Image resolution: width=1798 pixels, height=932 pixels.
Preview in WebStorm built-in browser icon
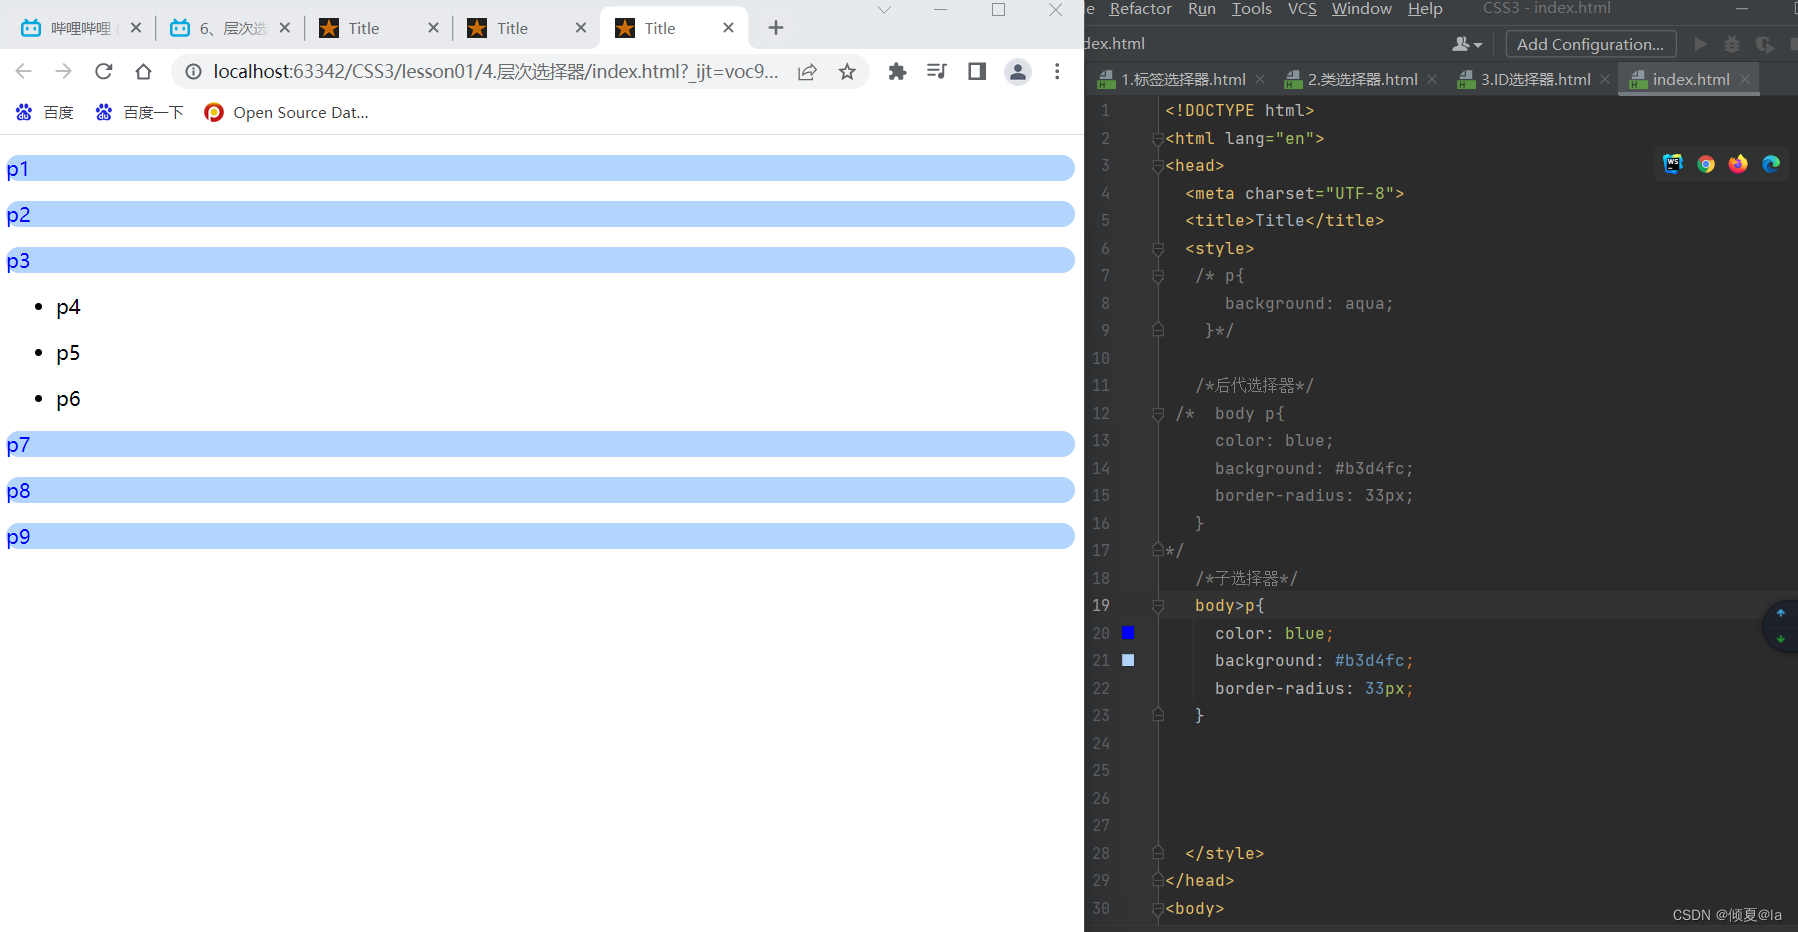click(1673, 163)
